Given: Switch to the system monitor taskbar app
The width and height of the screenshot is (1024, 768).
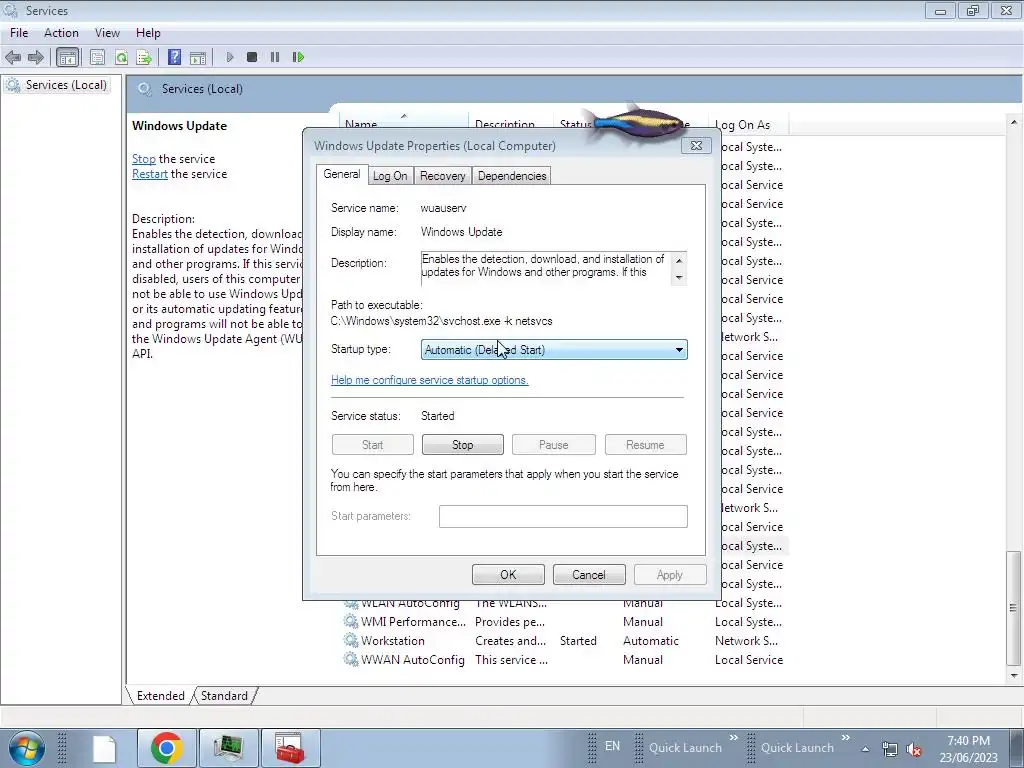Looking at the screenshot, I should [x=229, y=748].
